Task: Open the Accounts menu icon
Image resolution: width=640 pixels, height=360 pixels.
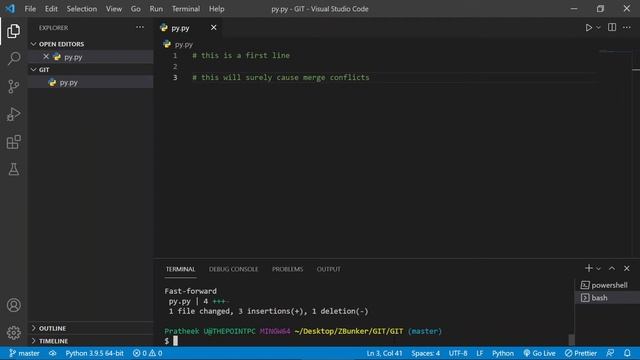Action: pos(13,305)
